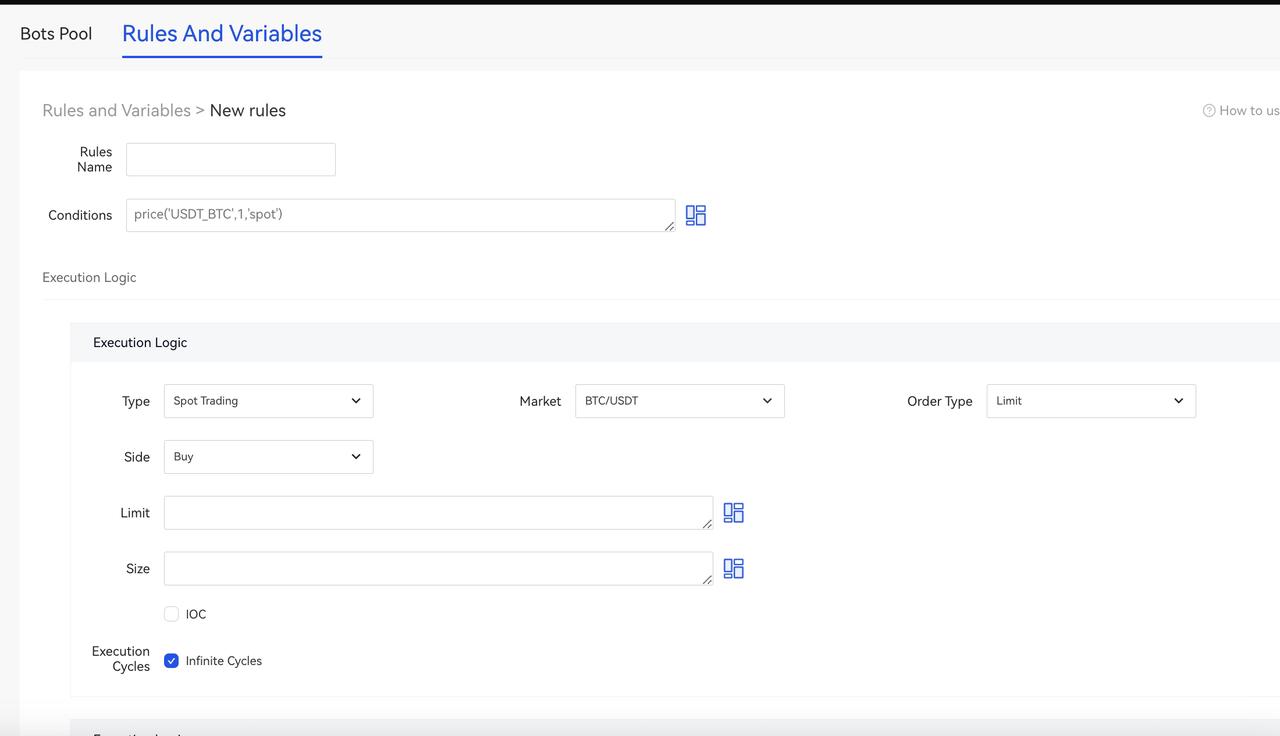Open the Market dropdown showing BTC/USDT

[679, 401]
